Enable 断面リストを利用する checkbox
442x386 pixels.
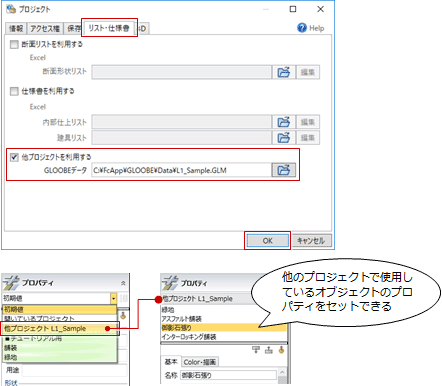click(14, 44)
